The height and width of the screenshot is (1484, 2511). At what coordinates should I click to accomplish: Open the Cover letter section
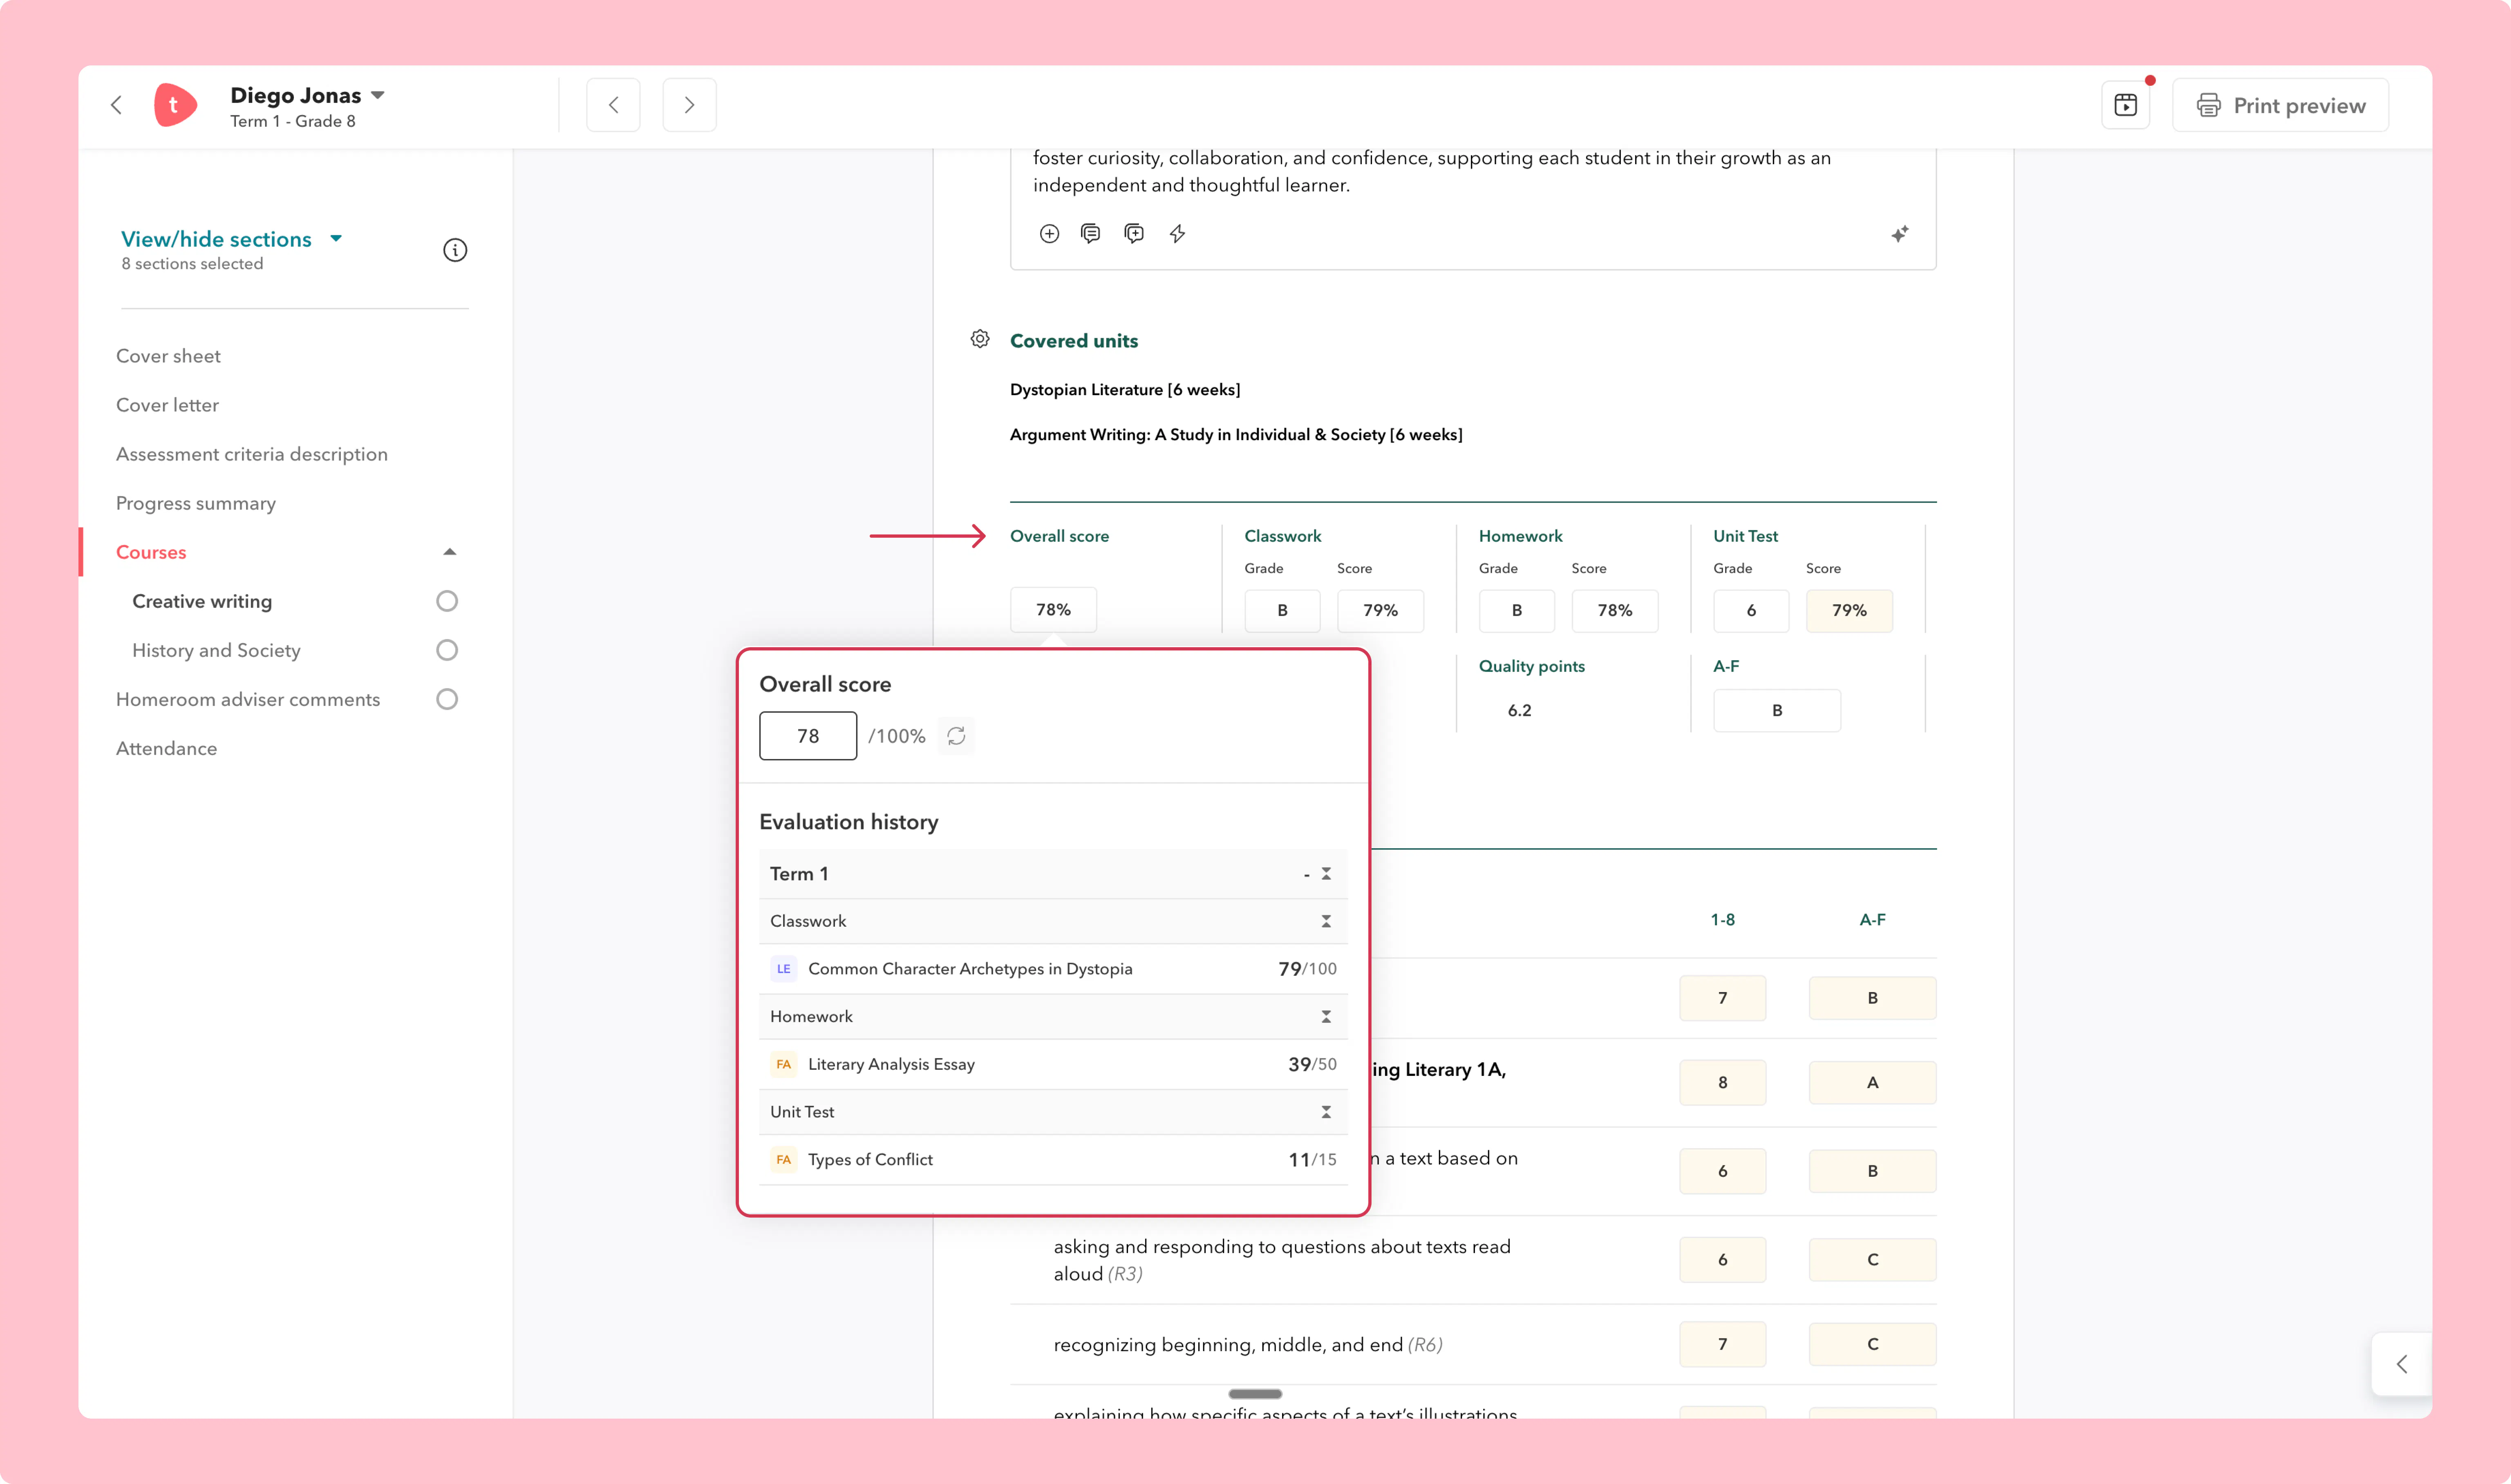(x=167, y=405)
